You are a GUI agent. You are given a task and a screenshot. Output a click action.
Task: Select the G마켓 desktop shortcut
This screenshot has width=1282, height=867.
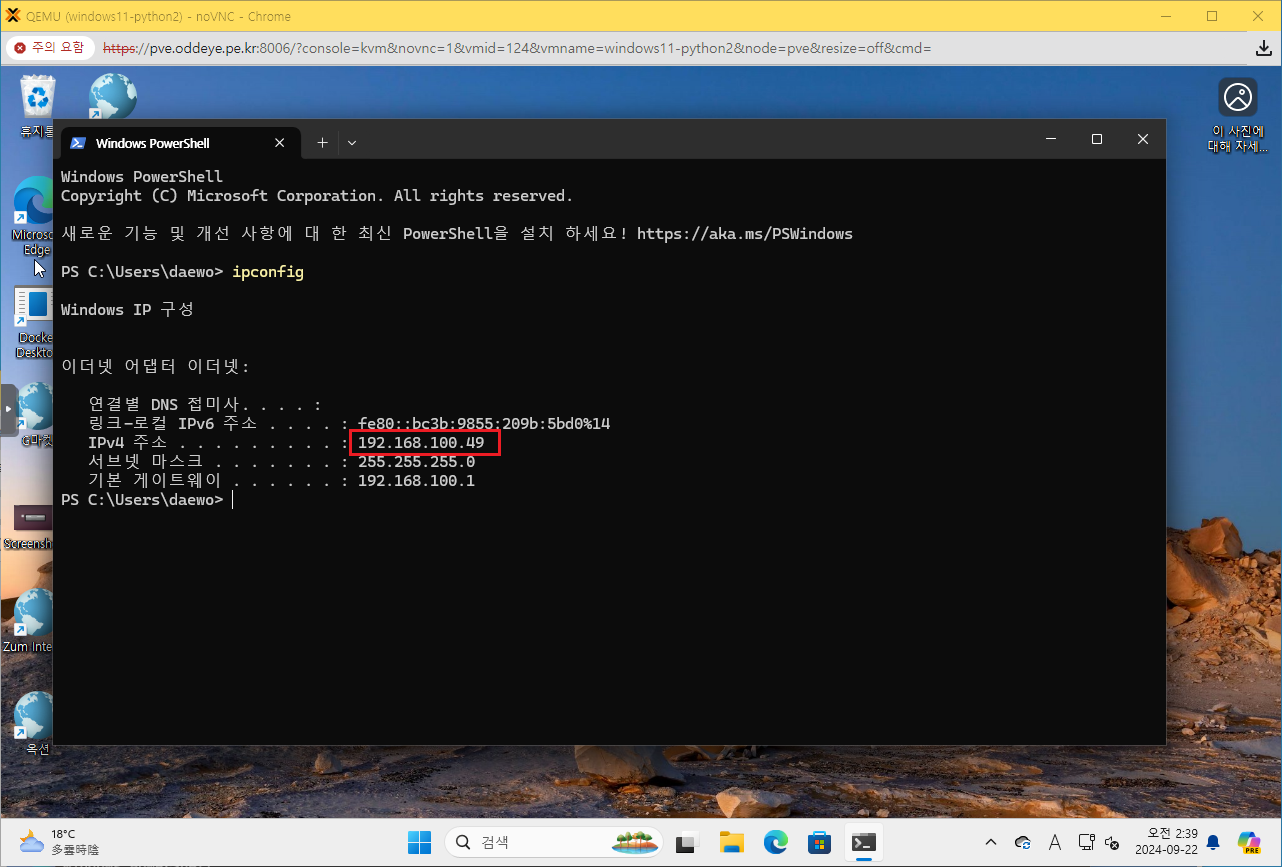point(35,416)
